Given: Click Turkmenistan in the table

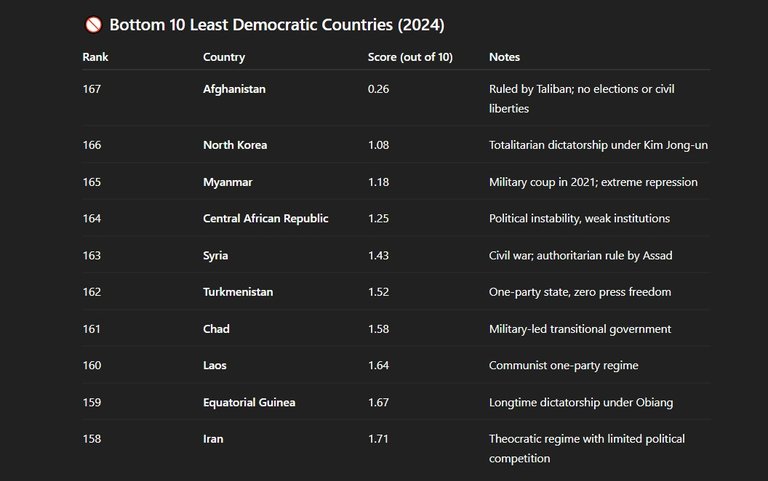Looking at the screenshot, I should click(x=238, y=292).
